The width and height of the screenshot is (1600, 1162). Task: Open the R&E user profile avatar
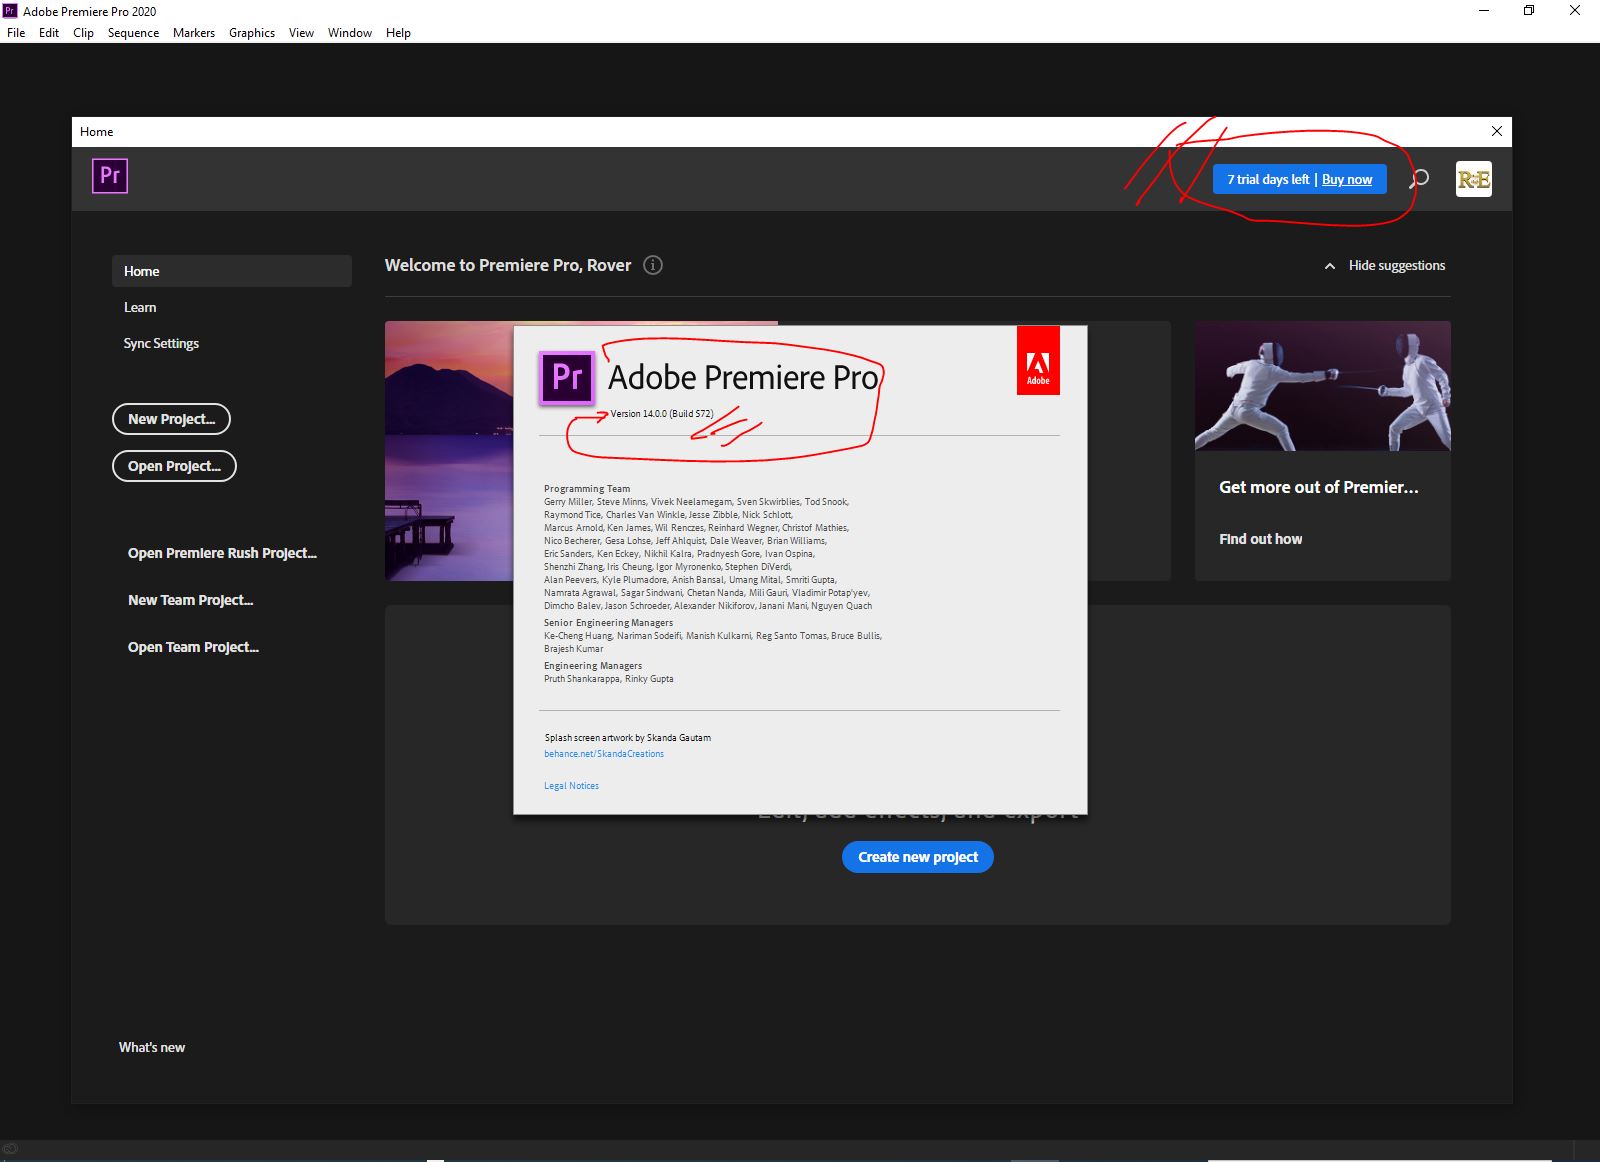tap(1474, 179)
